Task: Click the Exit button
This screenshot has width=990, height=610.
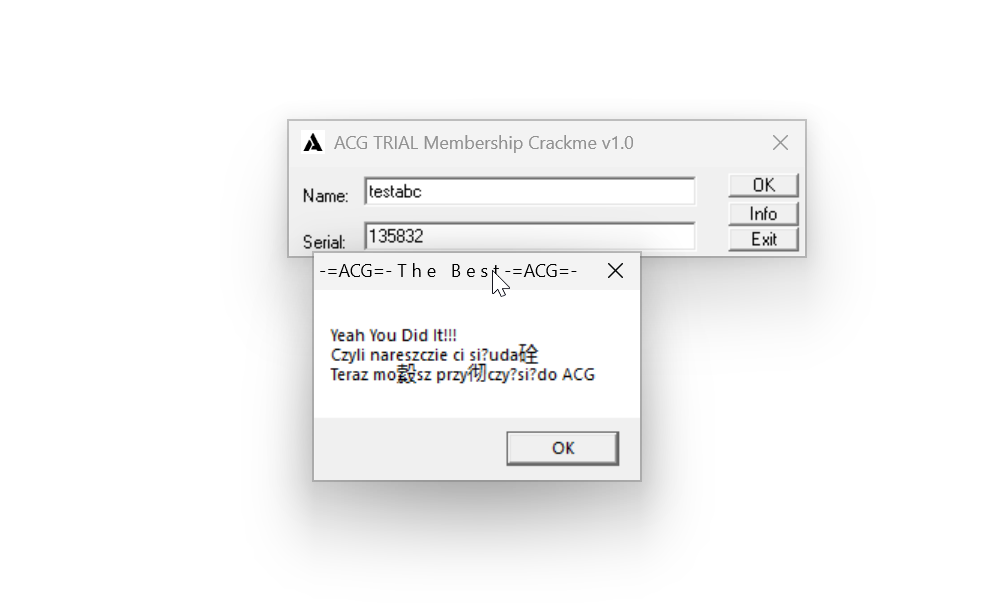Action: point(763,239)
